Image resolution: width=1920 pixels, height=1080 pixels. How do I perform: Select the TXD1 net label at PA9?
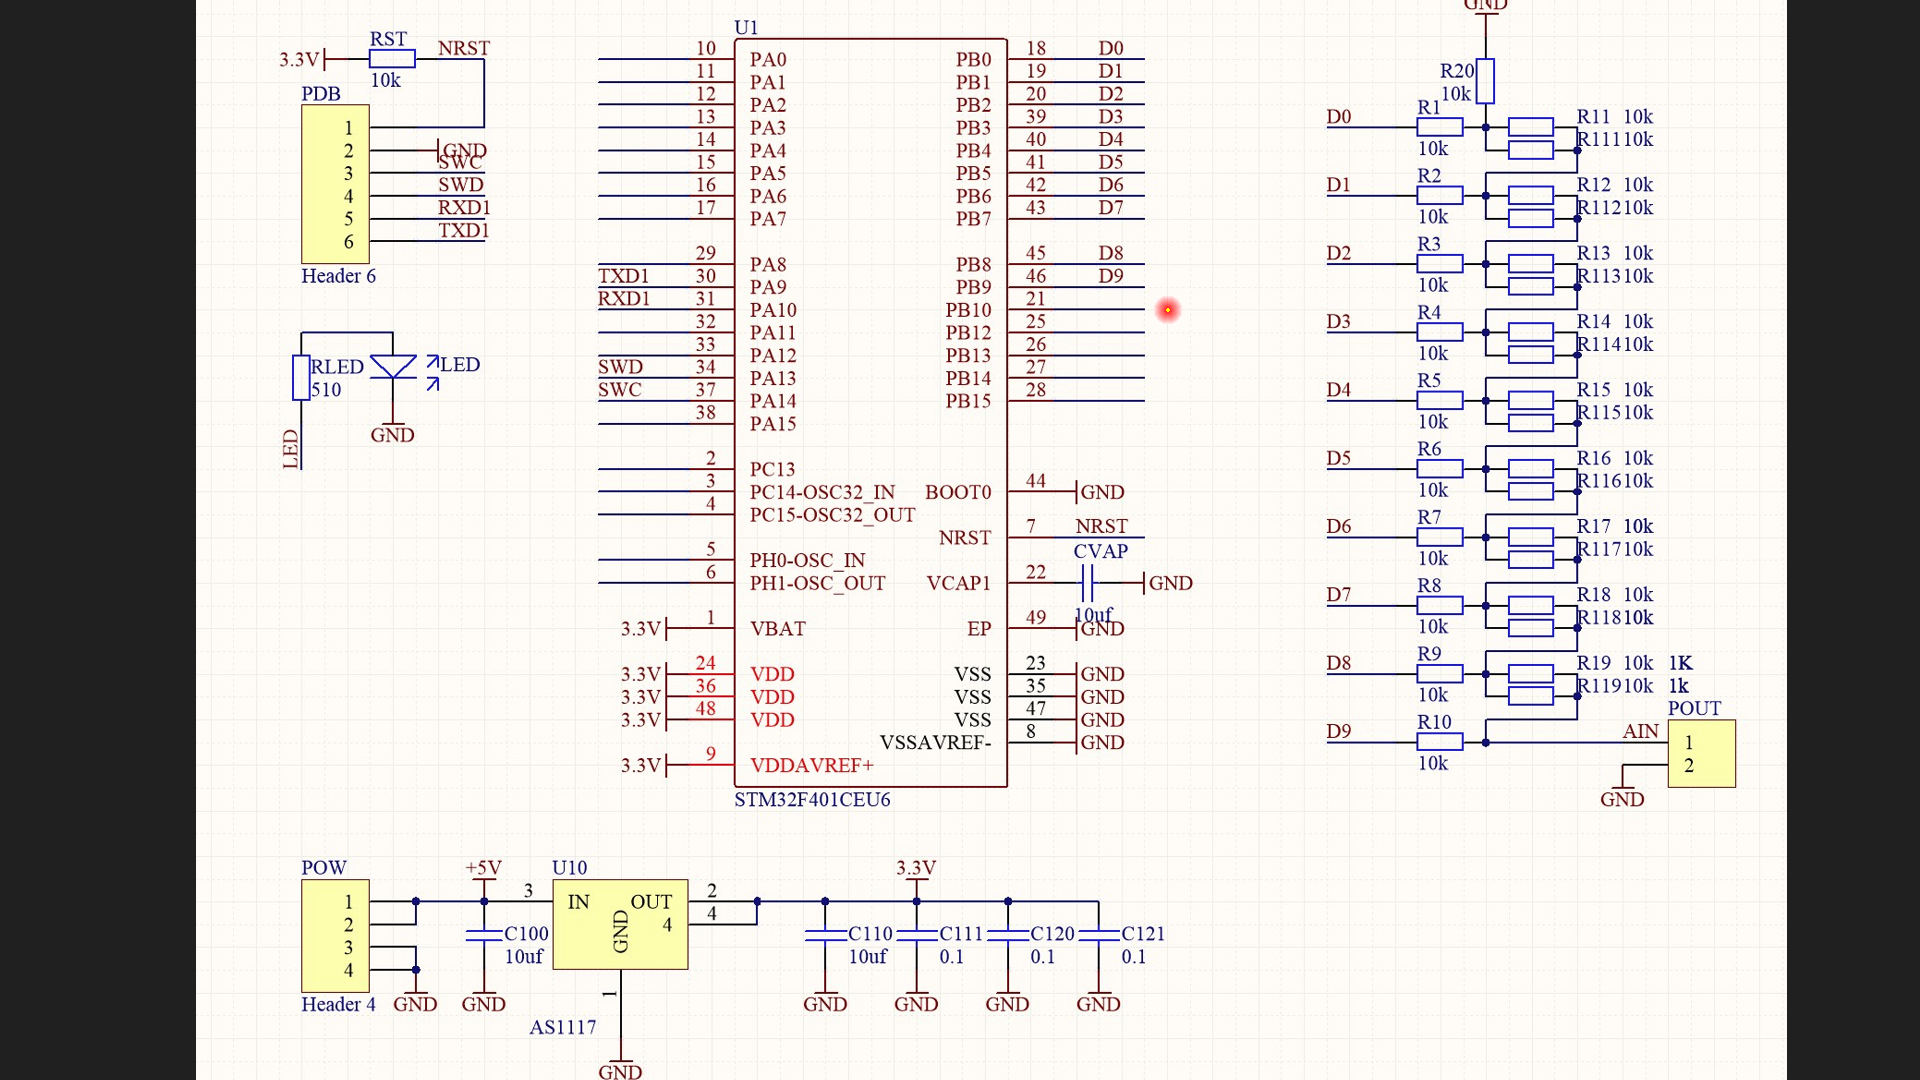pos(624,276)
